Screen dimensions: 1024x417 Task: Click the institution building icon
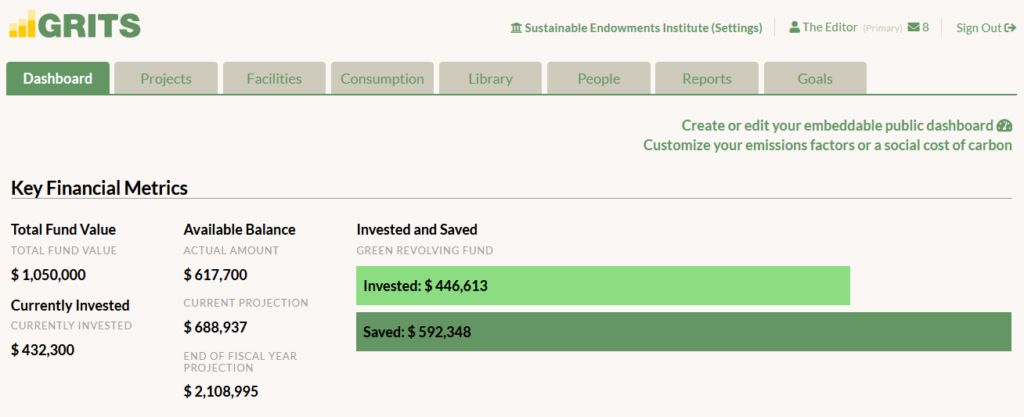tap(516, 28)
